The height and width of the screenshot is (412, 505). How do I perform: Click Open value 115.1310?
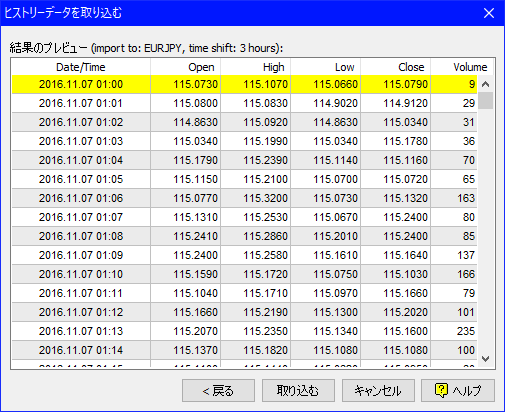tap(195, 217)
